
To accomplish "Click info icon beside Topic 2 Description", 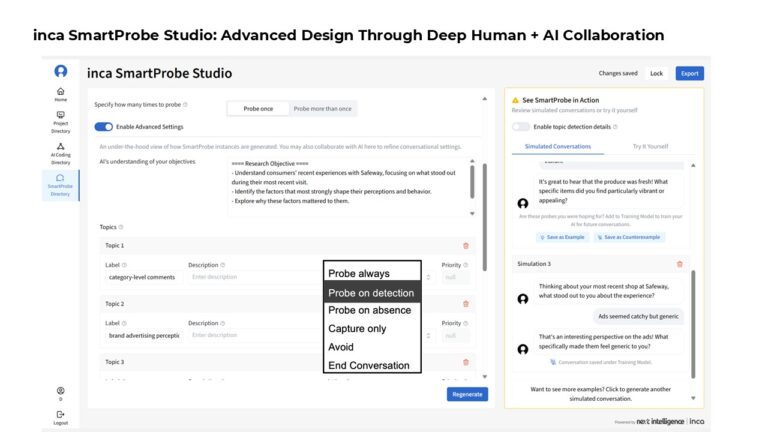I will (x=223, y=323).
